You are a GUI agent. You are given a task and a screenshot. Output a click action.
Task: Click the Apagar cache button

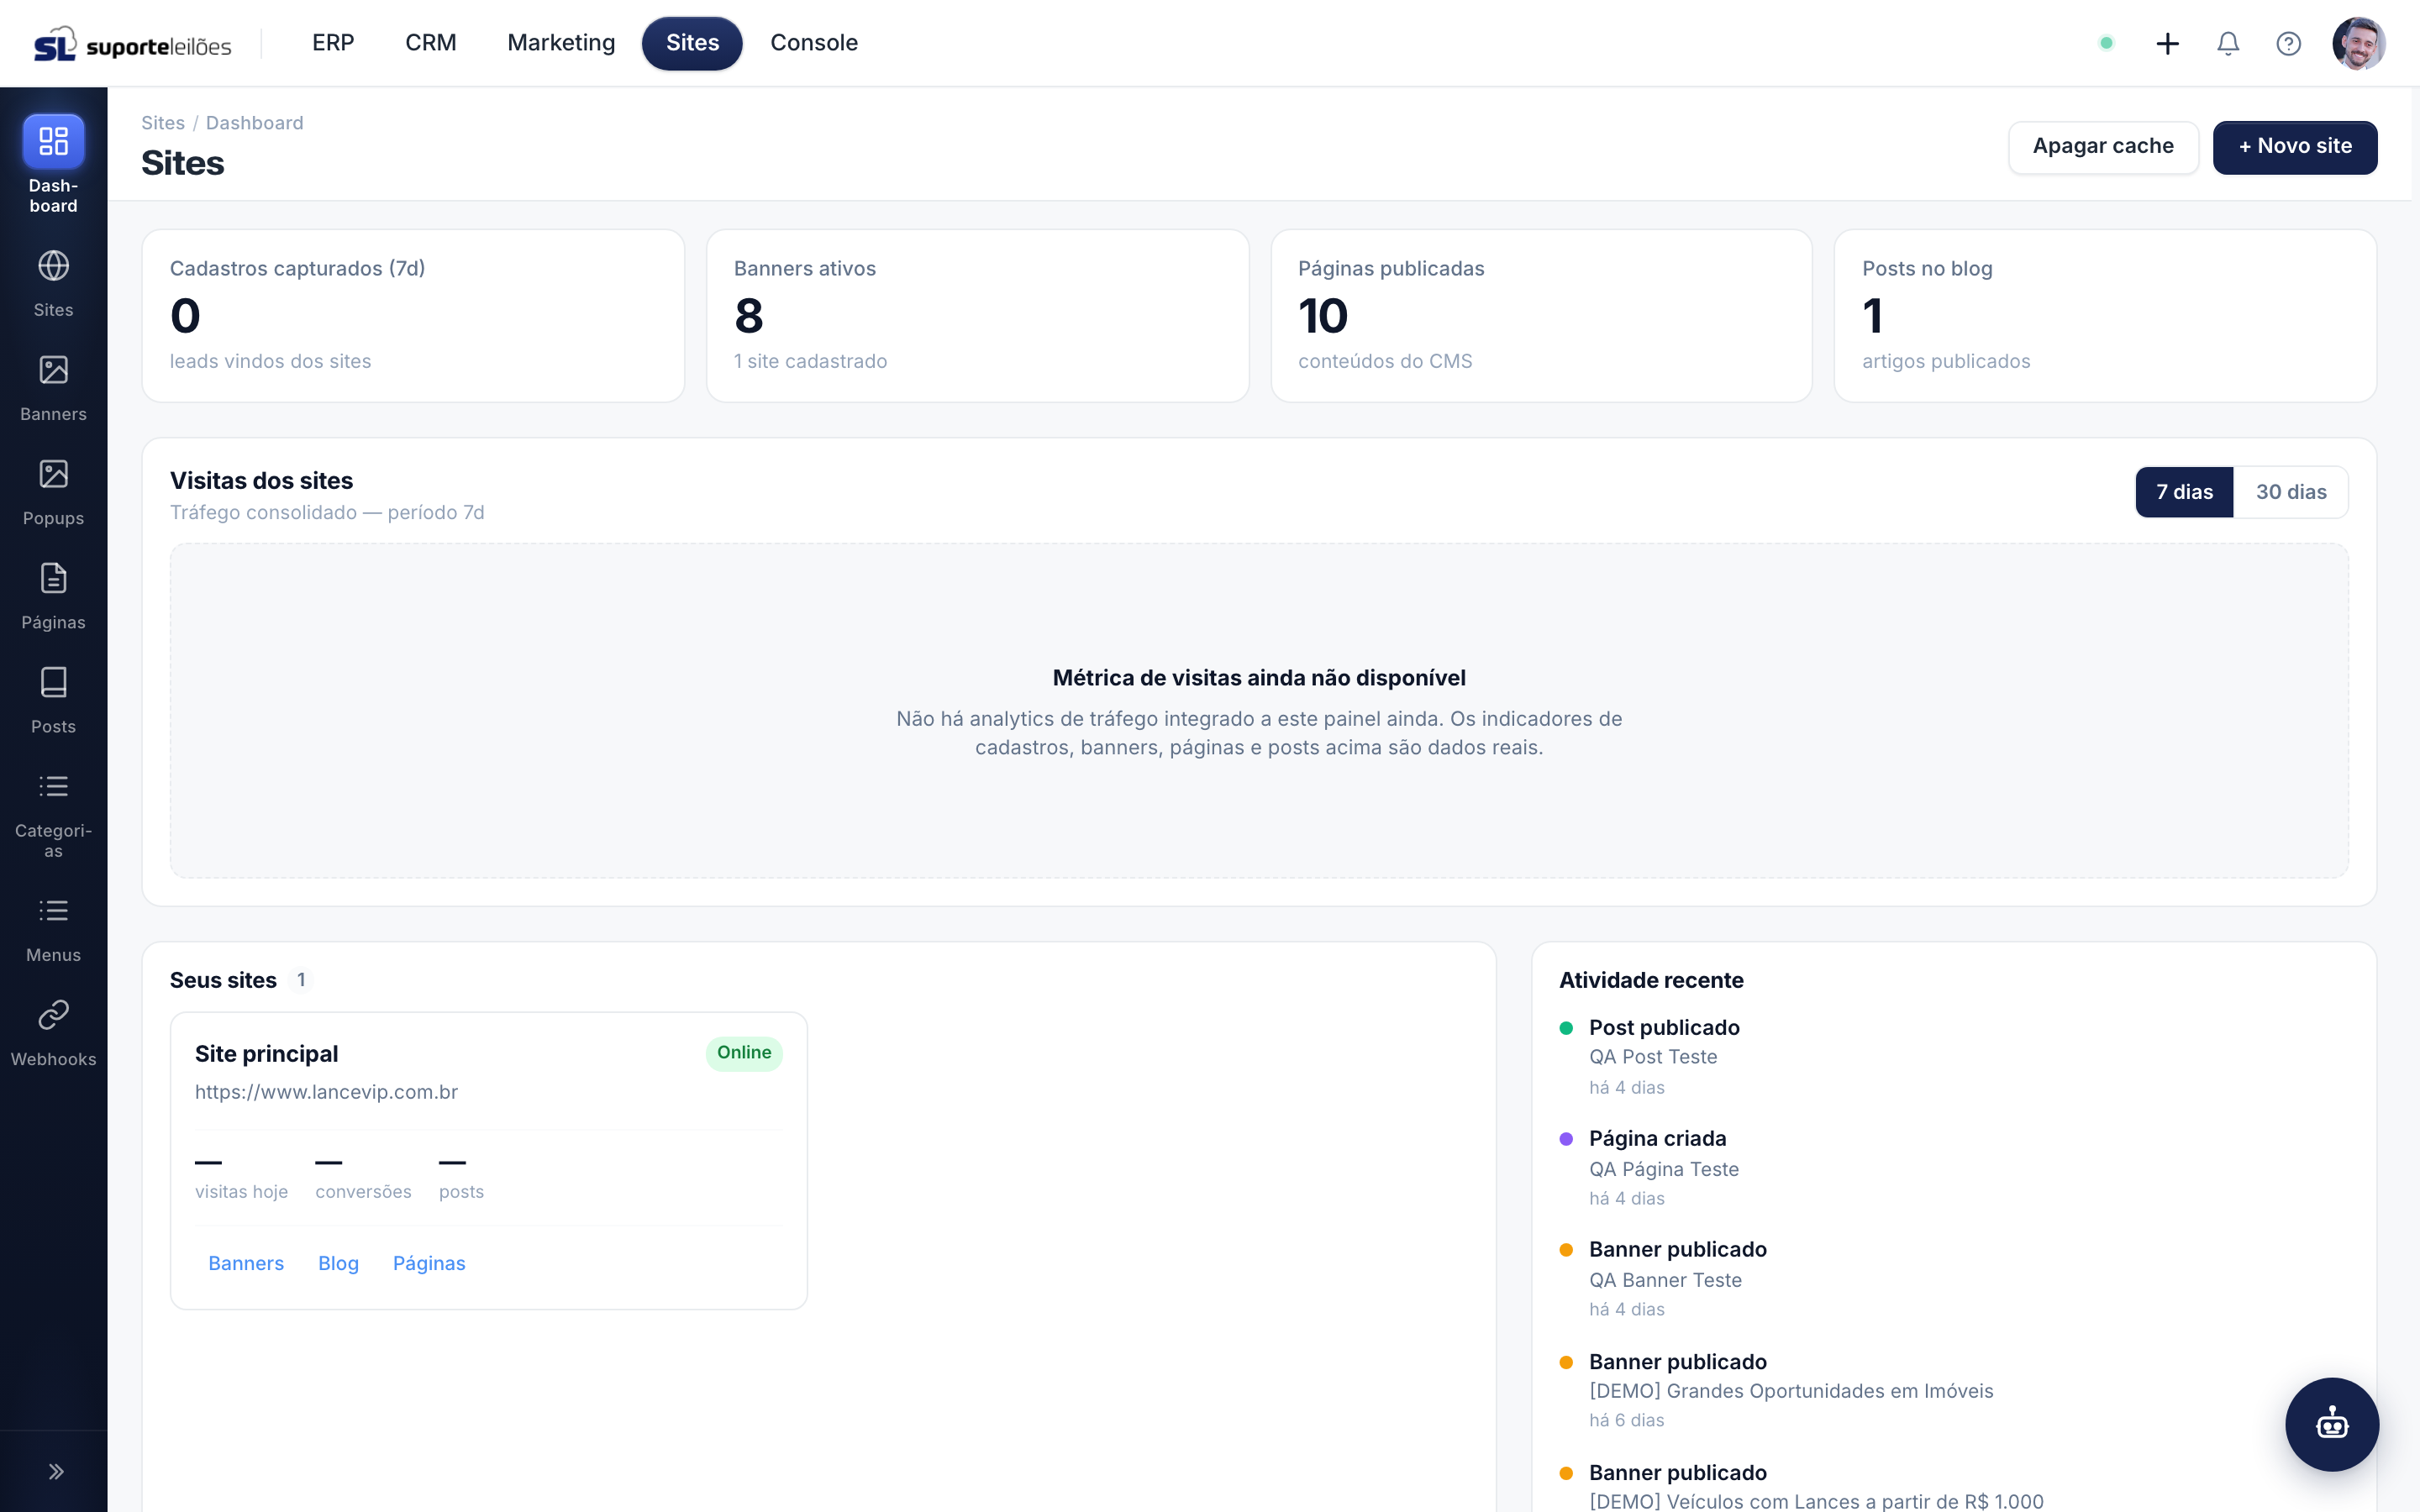click(x=2103, y=147)
